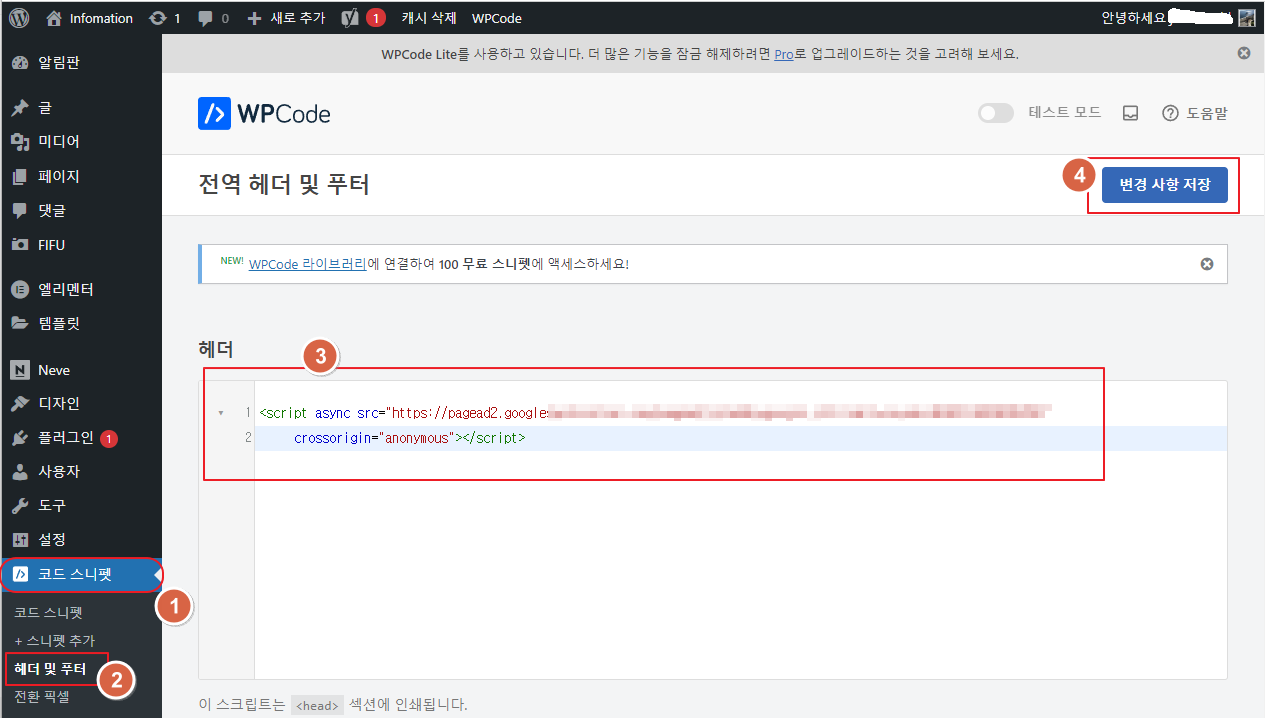Image resolution: width=1265 pixels, height=718 pixels.
Task: Save changes with 변경 사항 저장
Action: coord(1164,185)
